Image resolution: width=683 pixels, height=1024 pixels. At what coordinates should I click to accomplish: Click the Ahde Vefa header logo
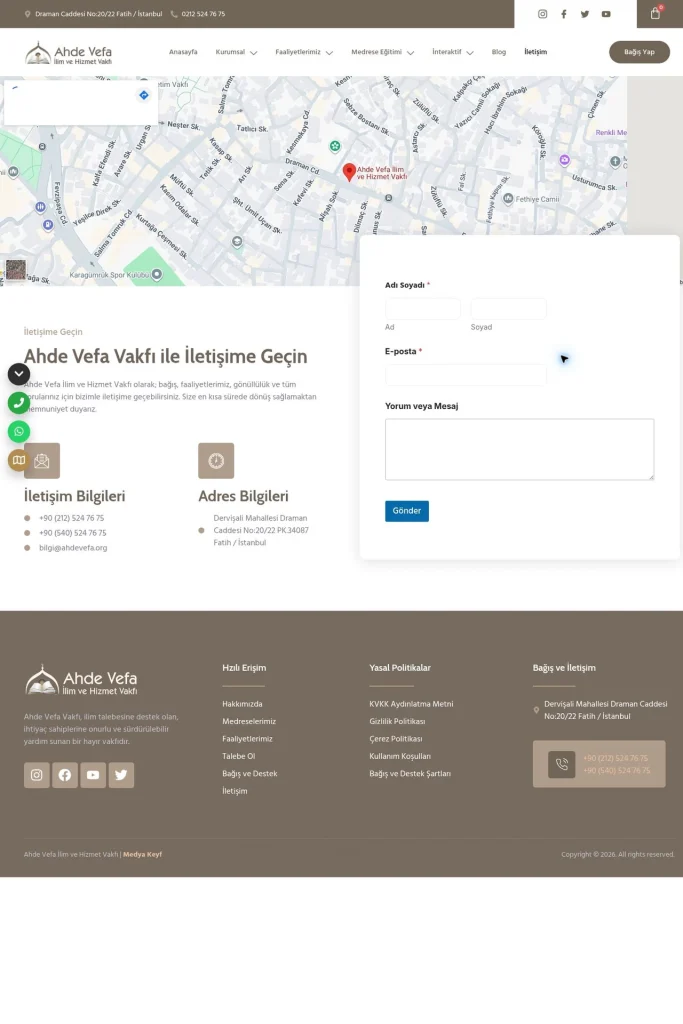(69, 53)
